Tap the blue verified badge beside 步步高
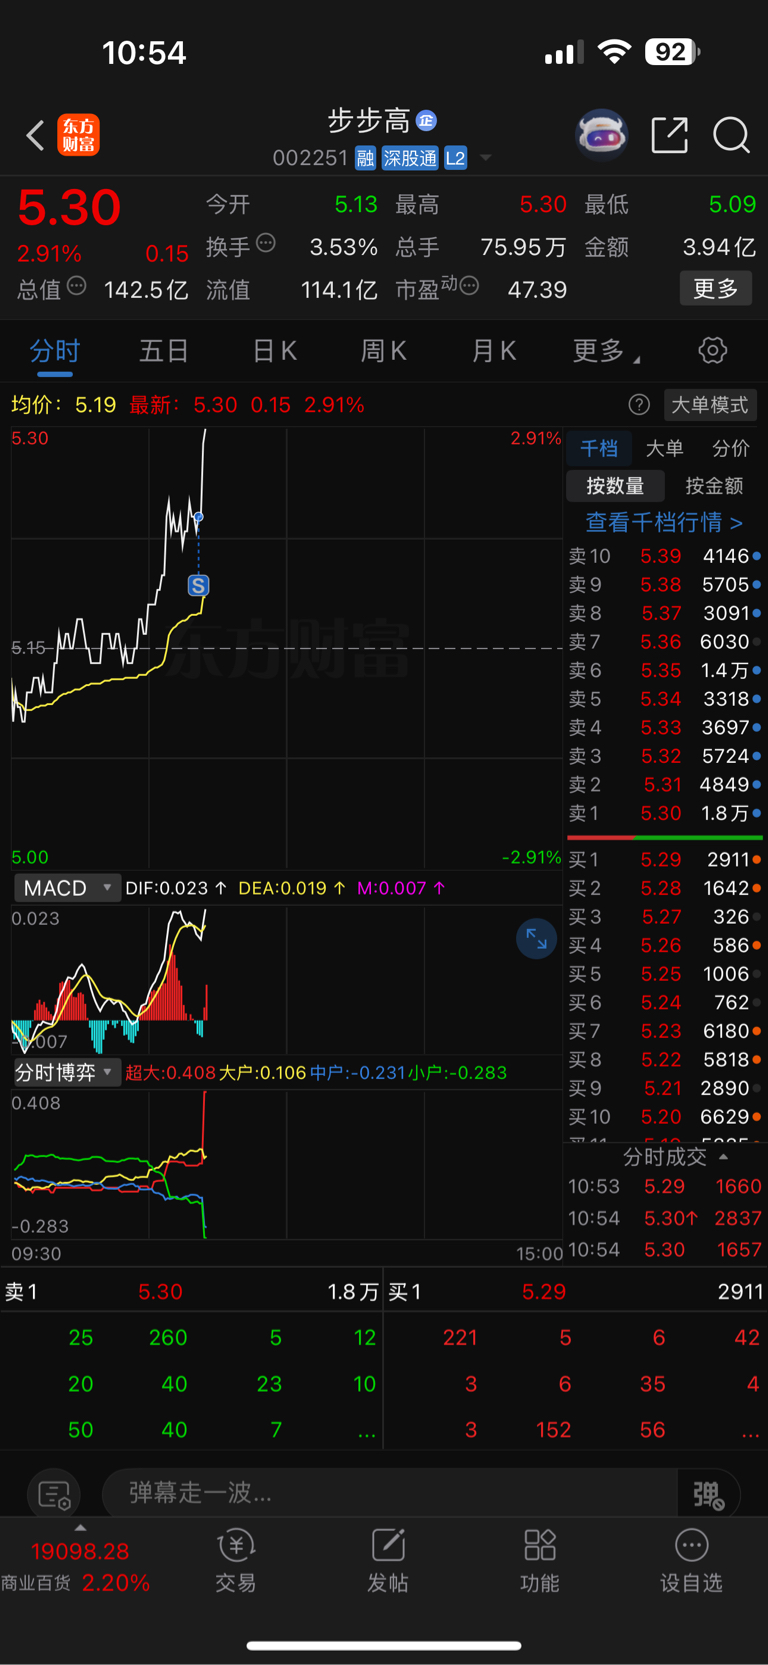 coord(427,121)
